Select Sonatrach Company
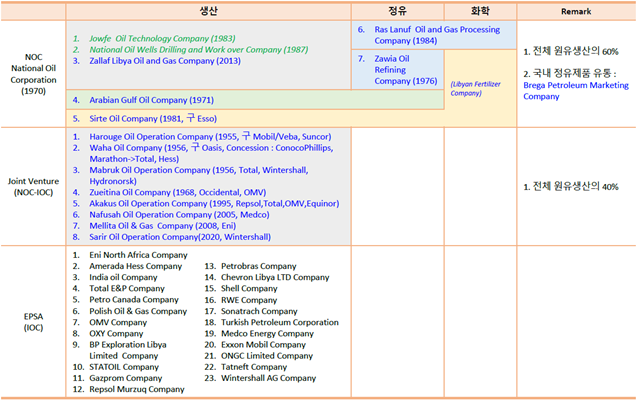Image resolution: width=638 pixels, height=400 pixels. click(259, 311)
